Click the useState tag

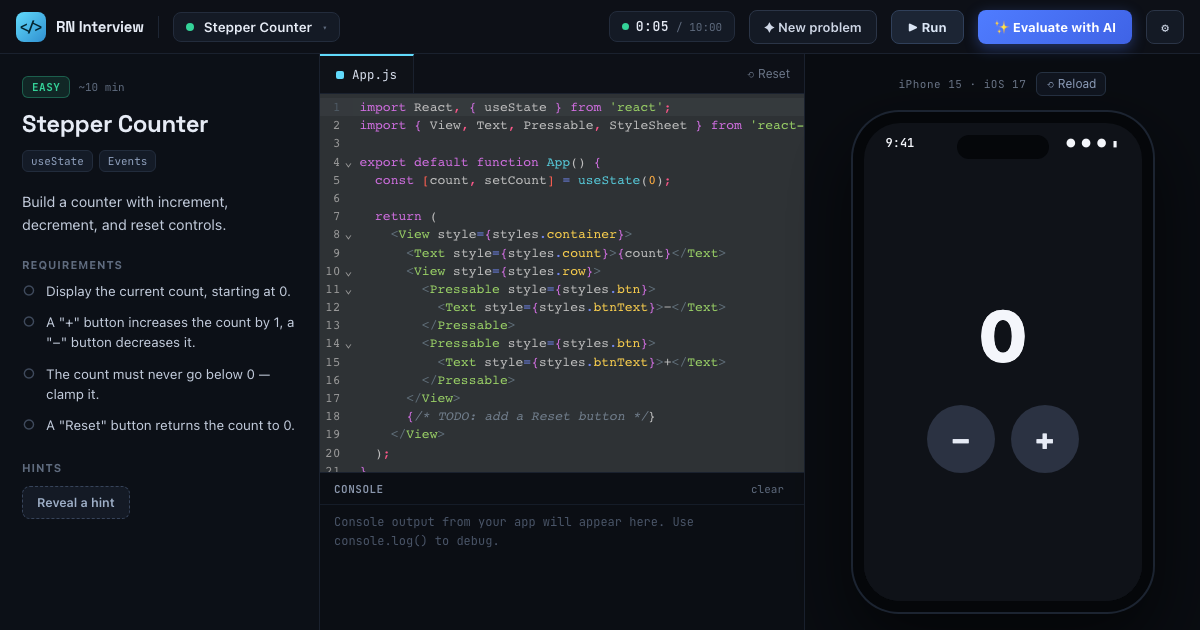[57, 161]
